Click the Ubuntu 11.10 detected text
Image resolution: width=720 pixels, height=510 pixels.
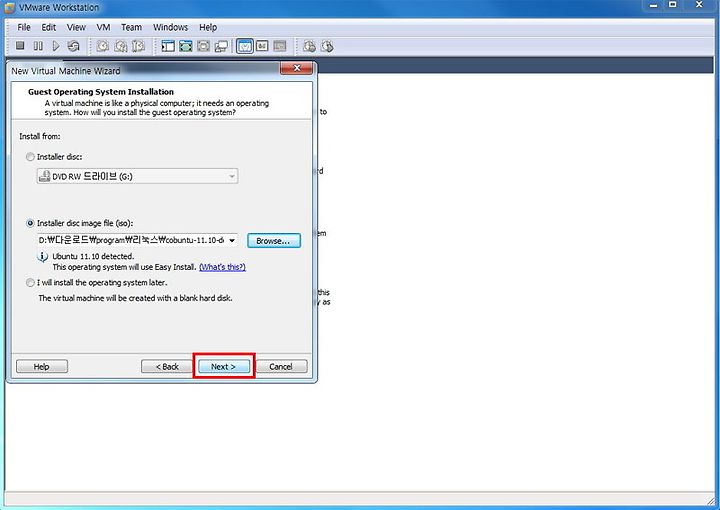93,256
